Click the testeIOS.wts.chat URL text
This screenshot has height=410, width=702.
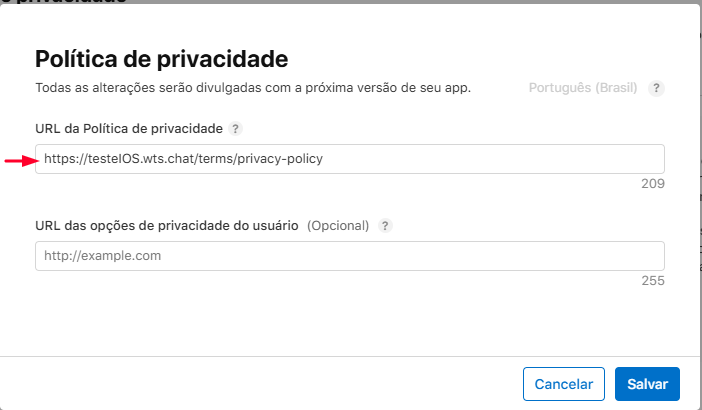(184, 159)
